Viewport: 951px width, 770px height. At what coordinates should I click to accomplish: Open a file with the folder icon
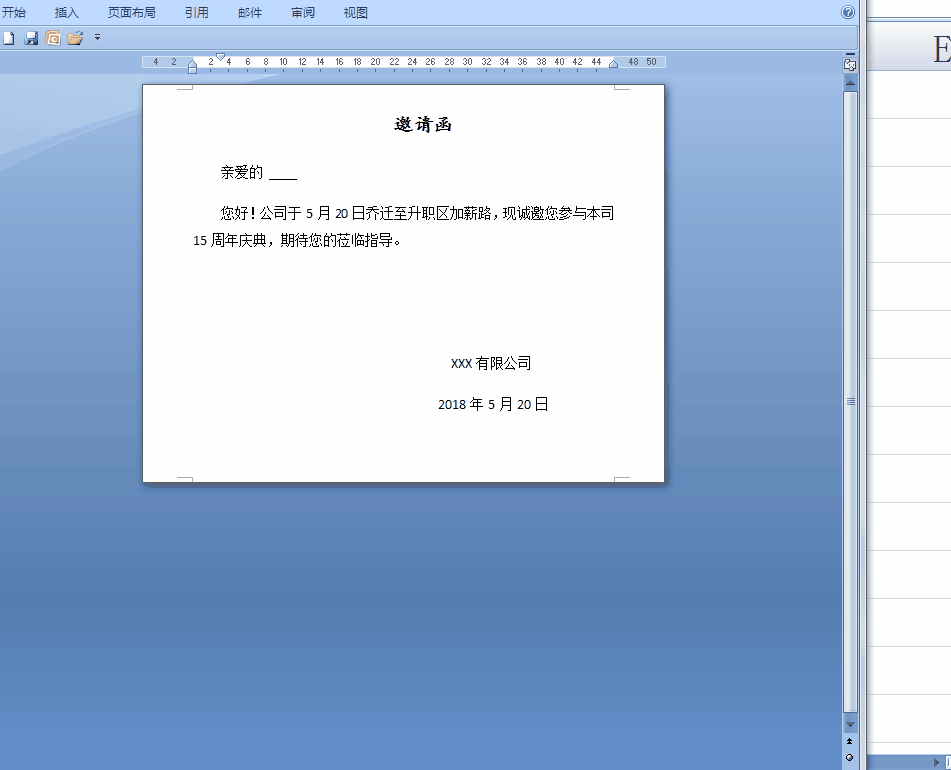pos(76,38)
